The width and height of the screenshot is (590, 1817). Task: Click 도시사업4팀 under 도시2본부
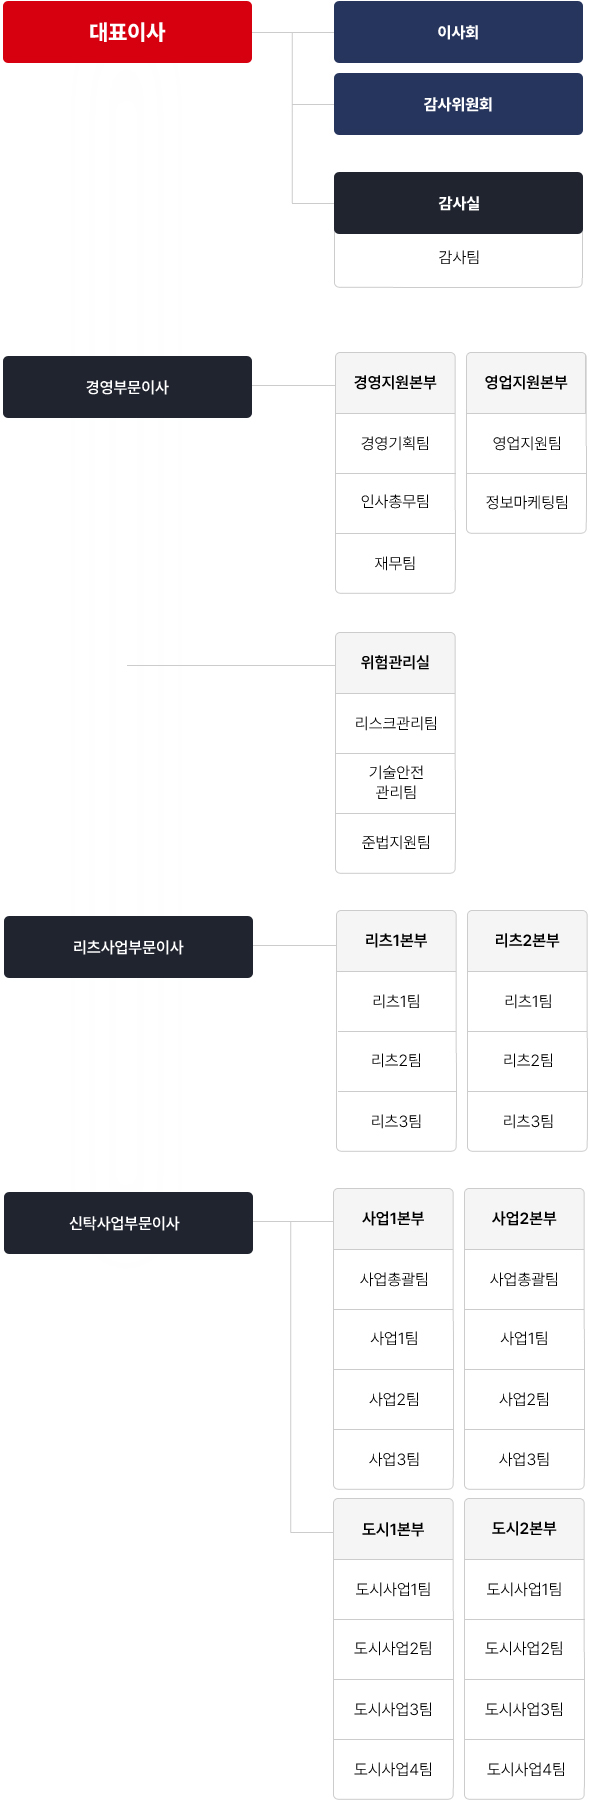tap(524, 1769)
